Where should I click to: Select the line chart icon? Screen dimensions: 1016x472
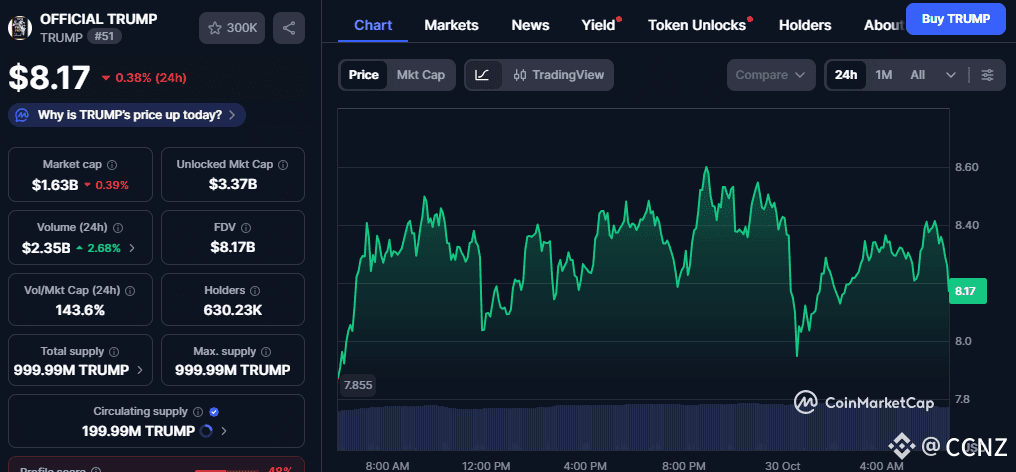(x=482, y=75)
